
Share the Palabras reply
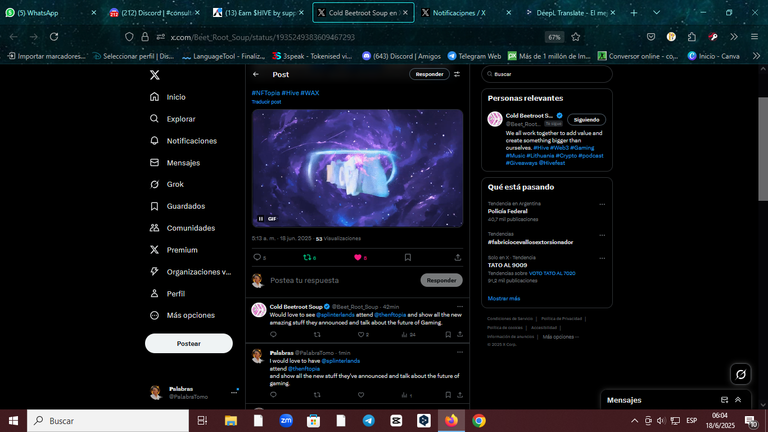click(459, 395)
